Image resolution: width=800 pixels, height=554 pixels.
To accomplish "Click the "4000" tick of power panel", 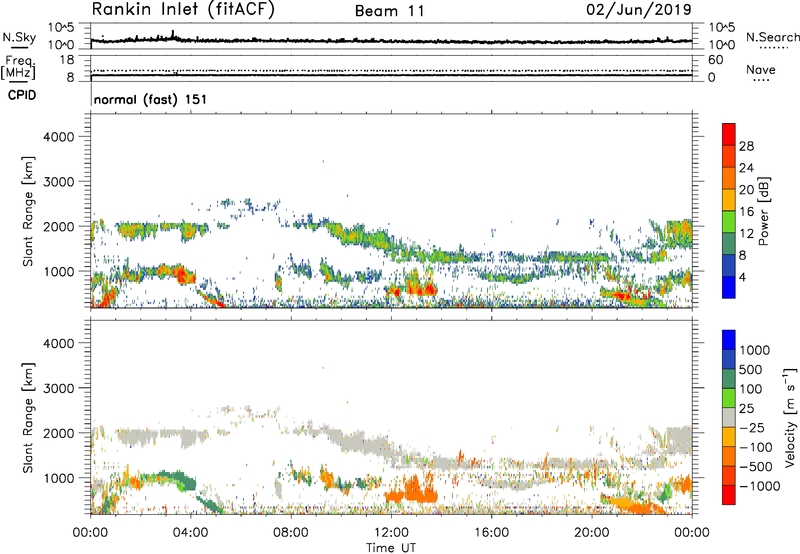I will click(58, 137).
